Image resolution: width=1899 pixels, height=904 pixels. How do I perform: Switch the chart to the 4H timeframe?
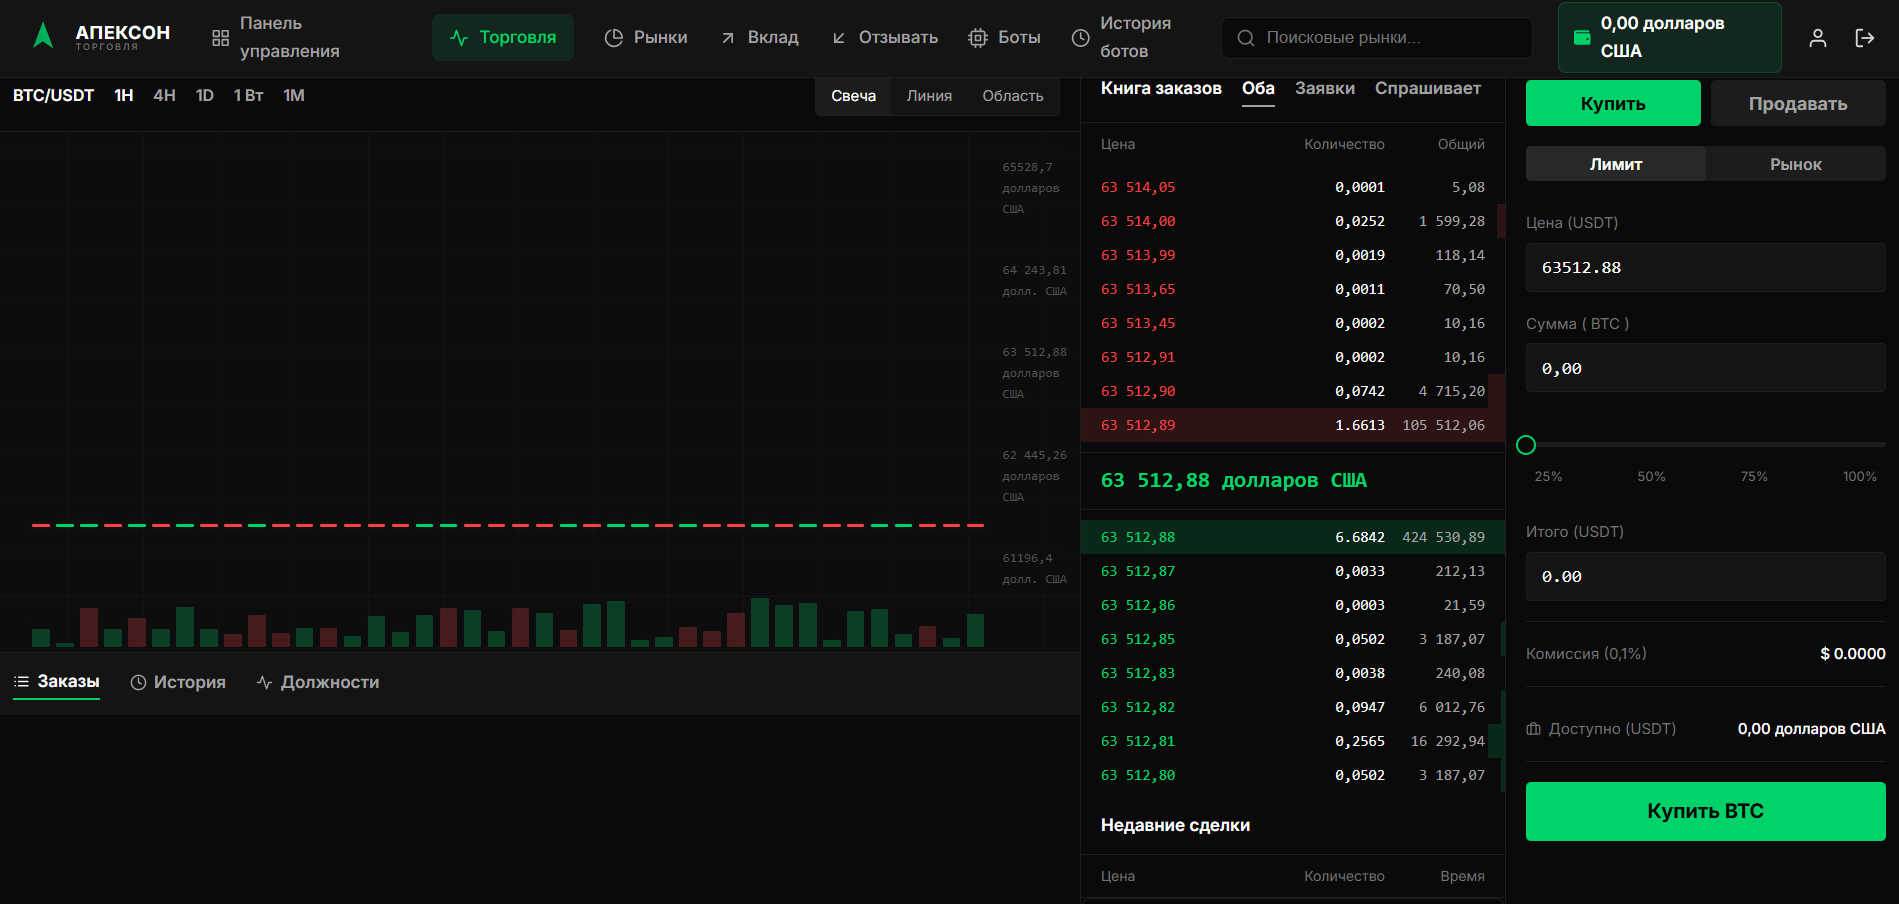165,95
